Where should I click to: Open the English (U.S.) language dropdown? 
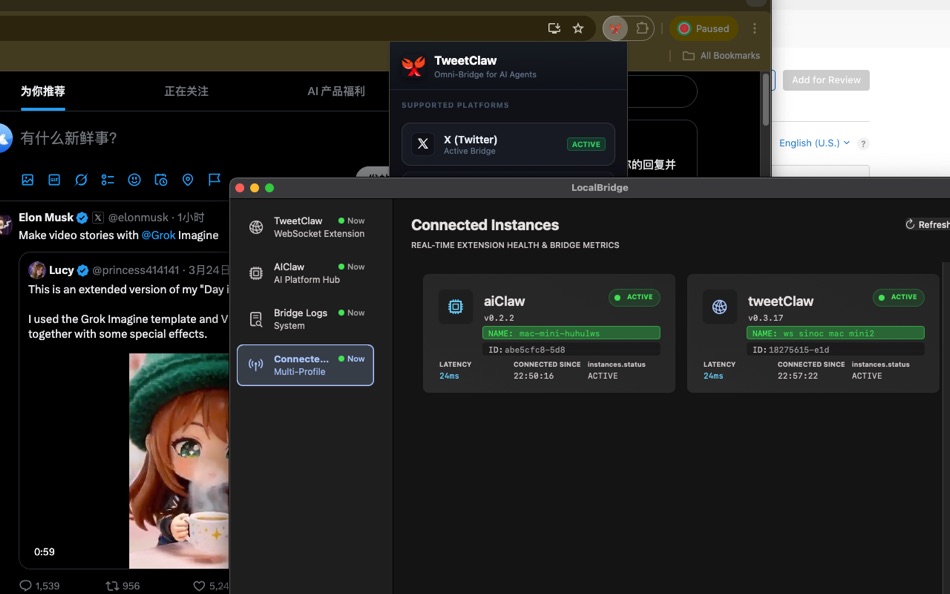814,143
